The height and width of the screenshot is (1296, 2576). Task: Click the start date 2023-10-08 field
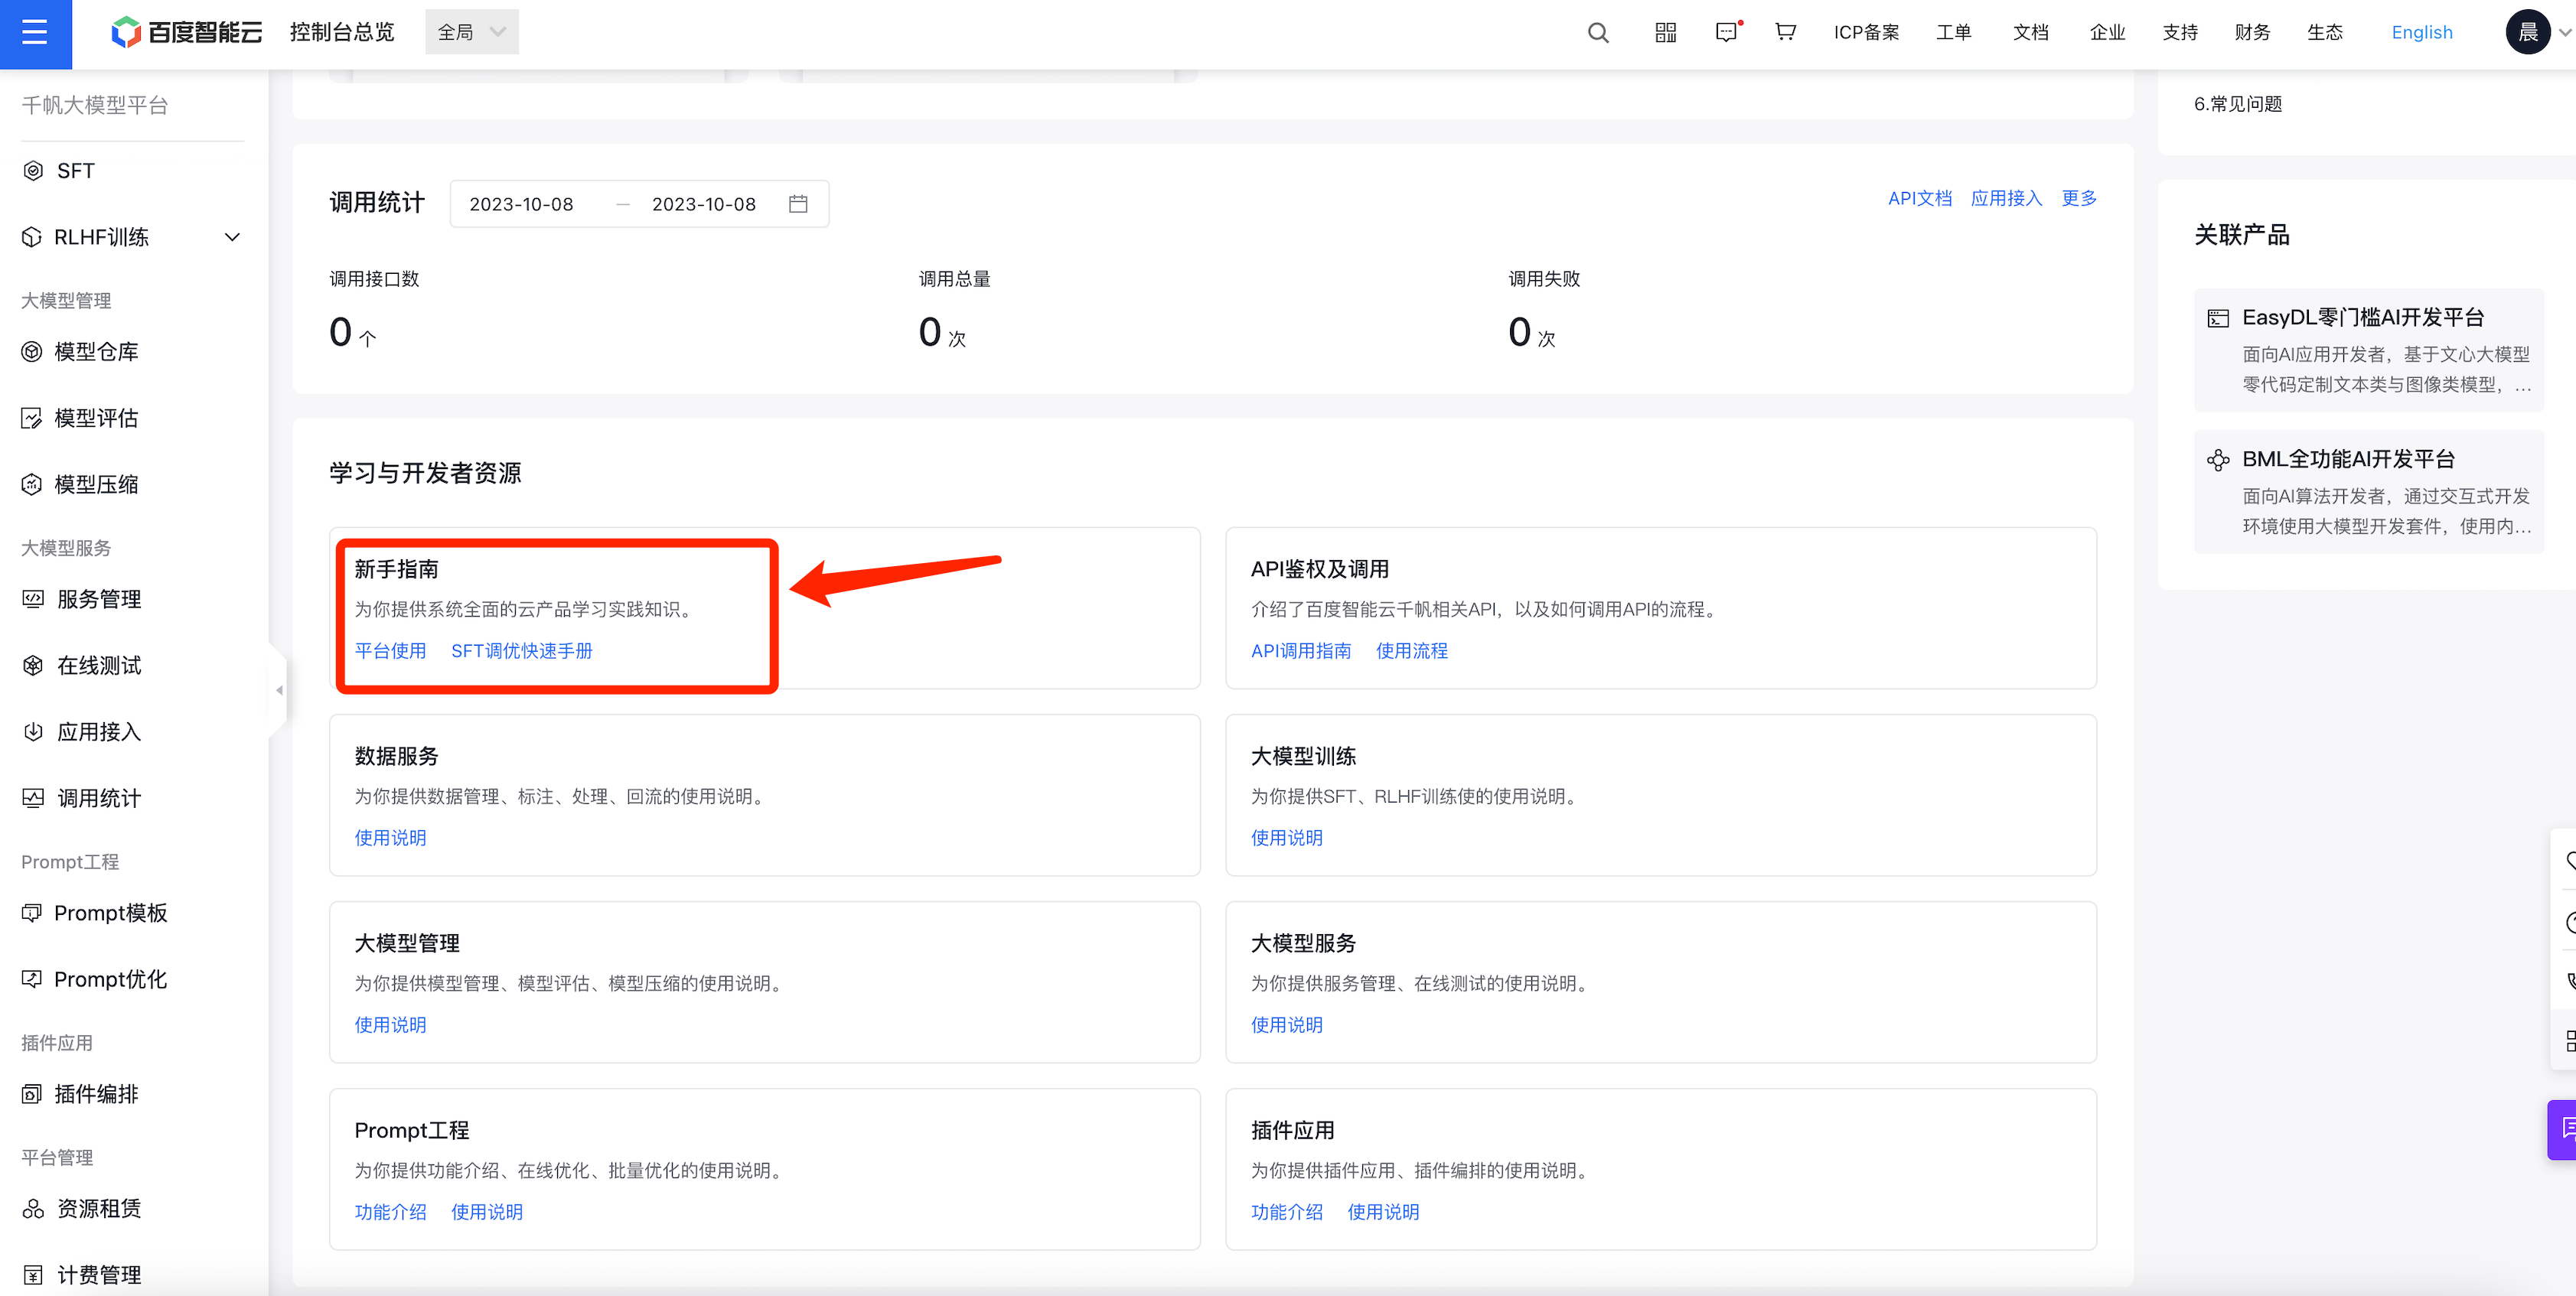(521, 204)
